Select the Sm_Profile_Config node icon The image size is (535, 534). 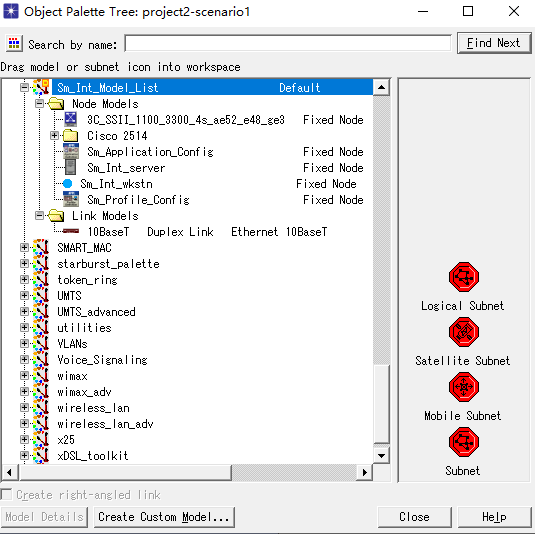[71, 199]
